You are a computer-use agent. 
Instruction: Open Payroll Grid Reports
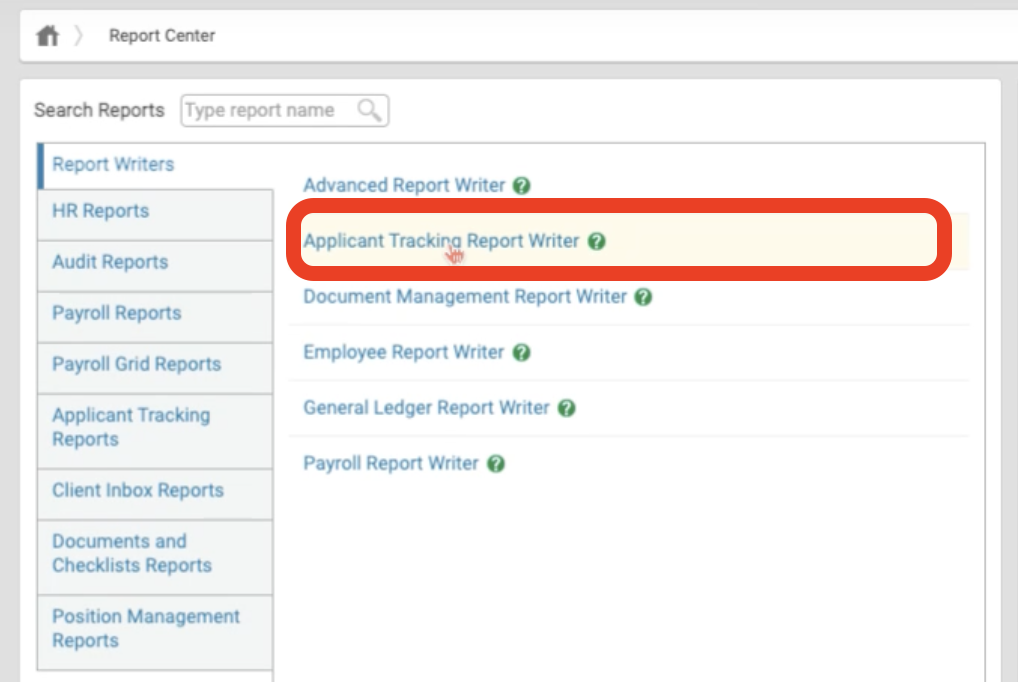136,364
